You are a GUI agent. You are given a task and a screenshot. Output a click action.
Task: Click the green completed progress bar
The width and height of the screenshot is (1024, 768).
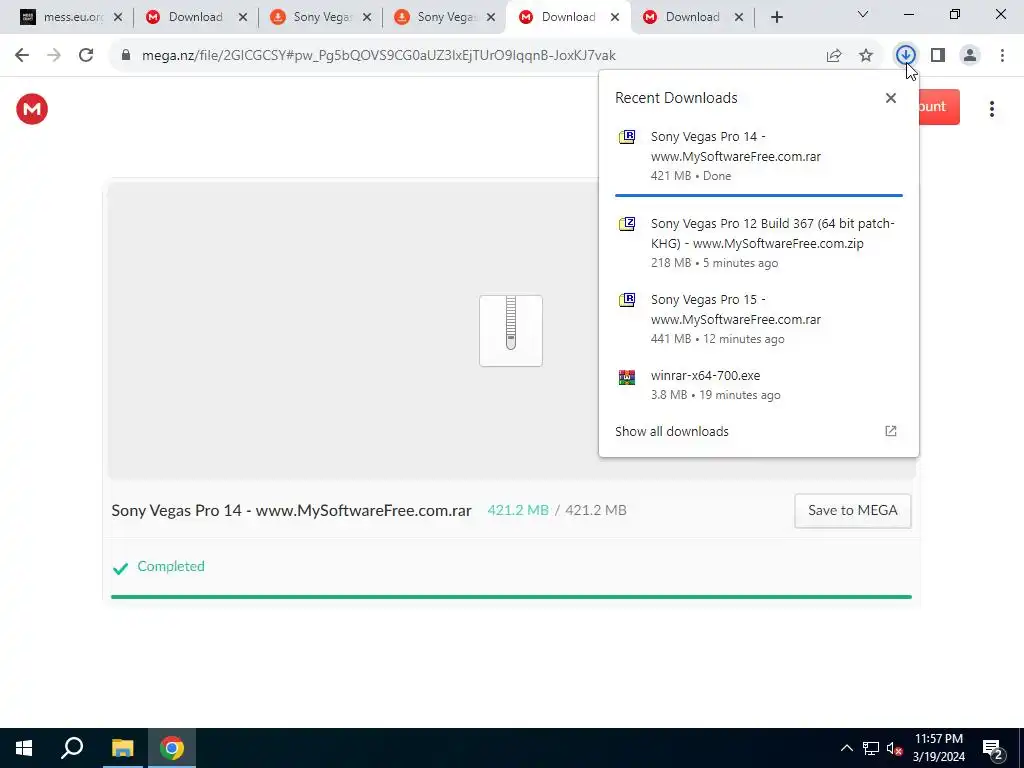(511, 597)
